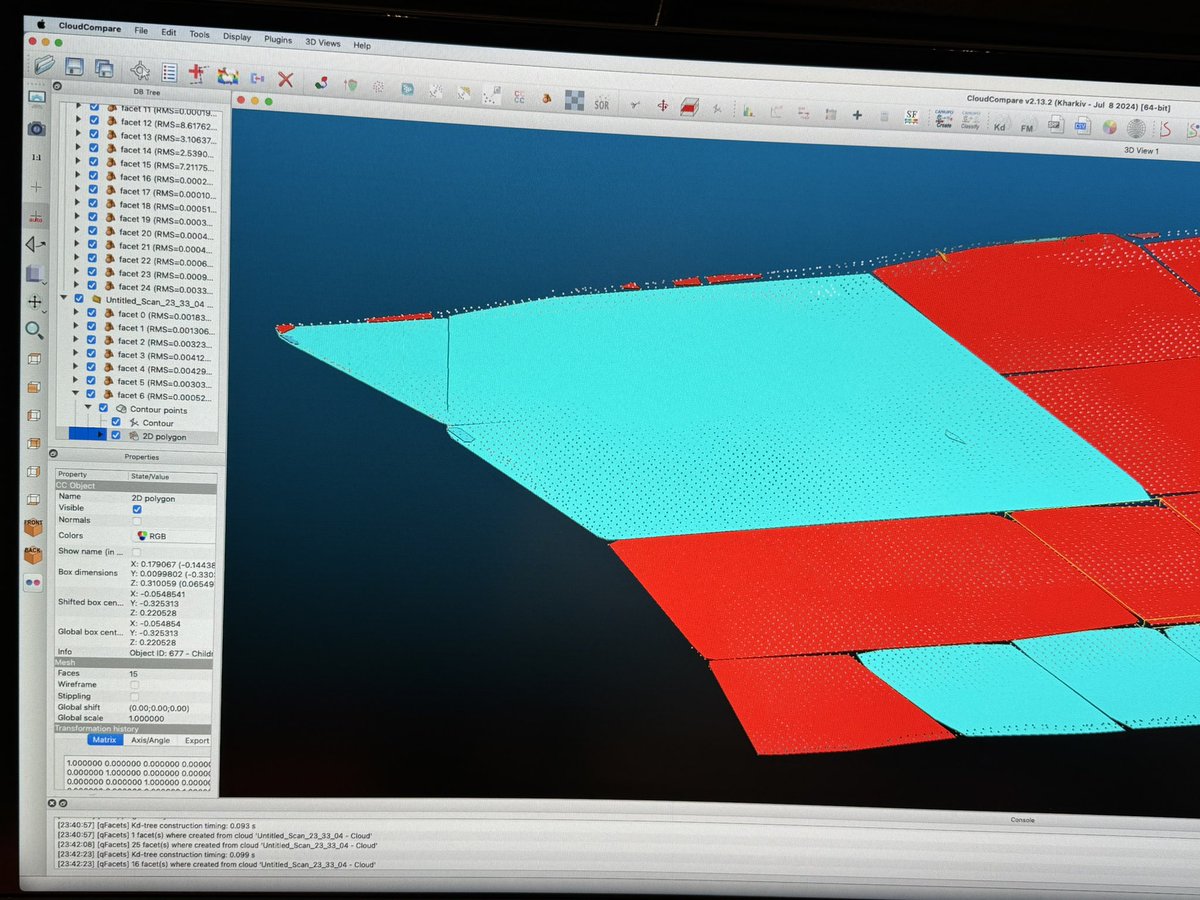The height and width of the screenshot is (900, 1200).
Task: Open the point list picking icon
Action: (169, 72)
